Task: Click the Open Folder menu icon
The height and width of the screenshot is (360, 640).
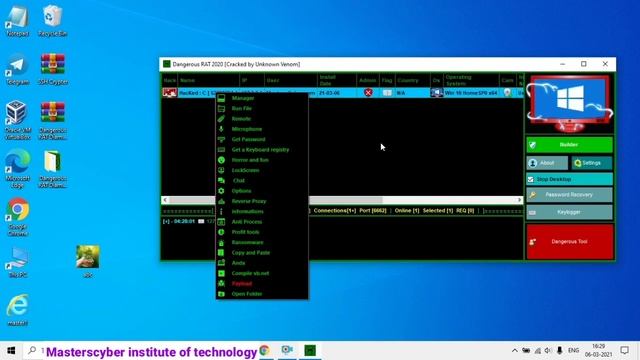Action: click(x=221, y=294)
